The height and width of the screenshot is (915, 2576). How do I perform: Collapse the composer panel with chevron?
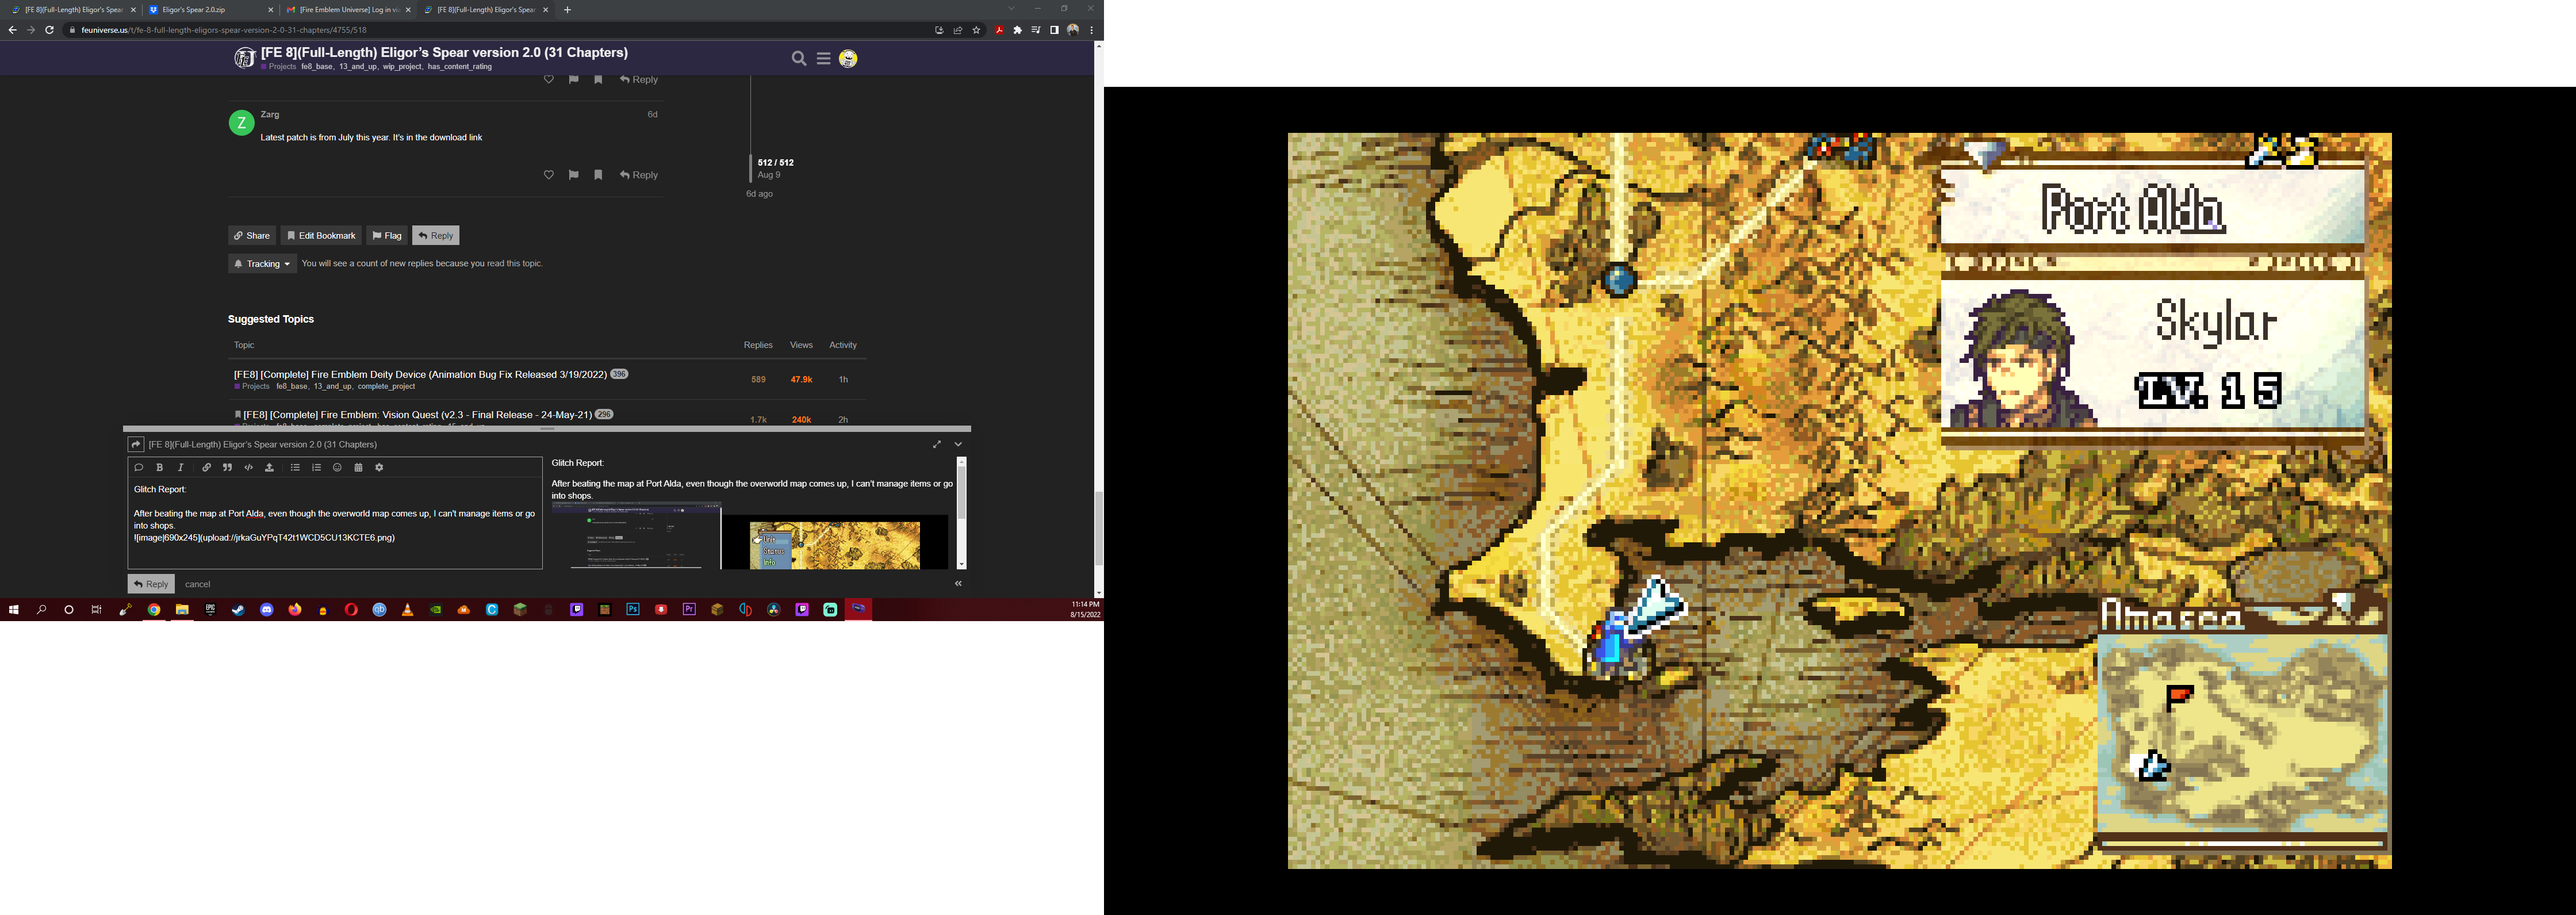point(958,444)
